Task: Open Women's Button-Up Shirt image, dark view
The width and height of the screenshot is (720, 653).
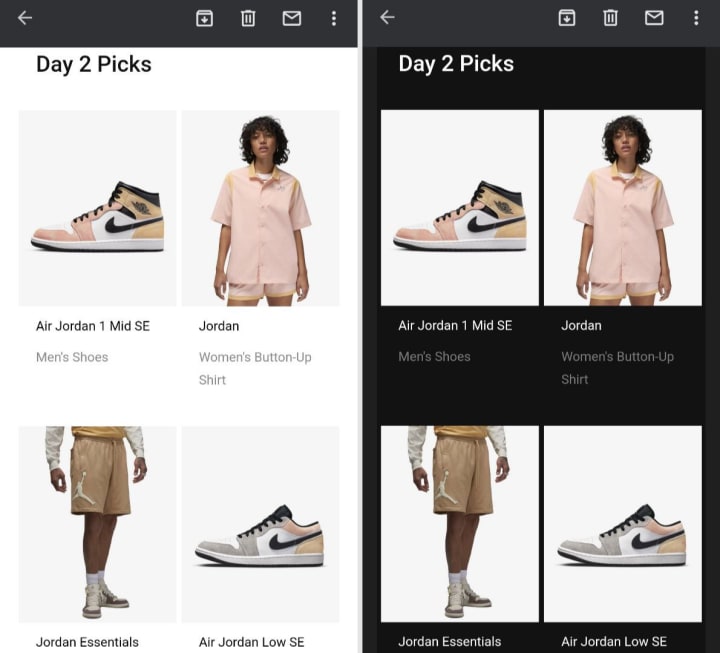Action: click(623, 208)
